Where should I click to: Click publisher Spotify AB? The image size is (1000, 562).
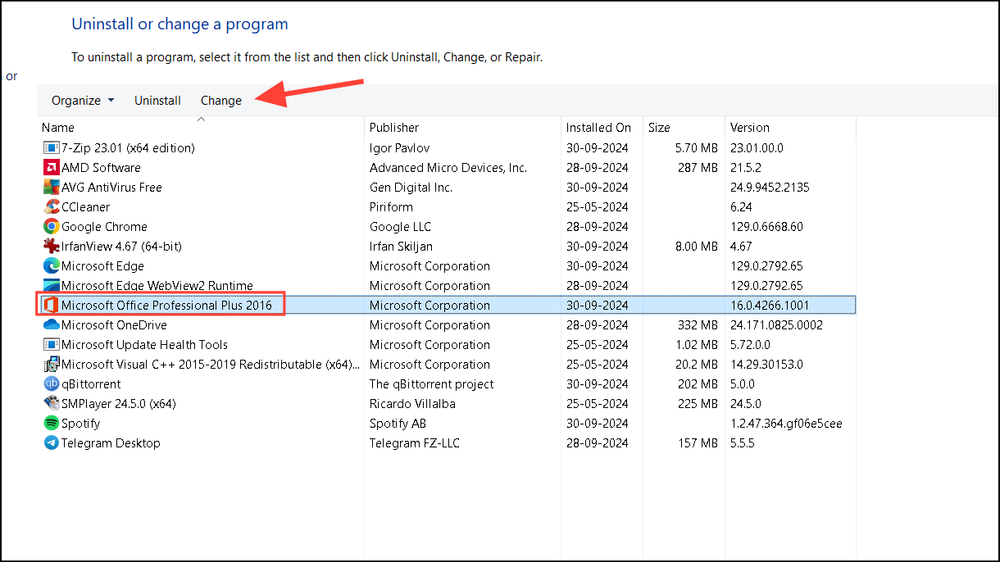397,424
